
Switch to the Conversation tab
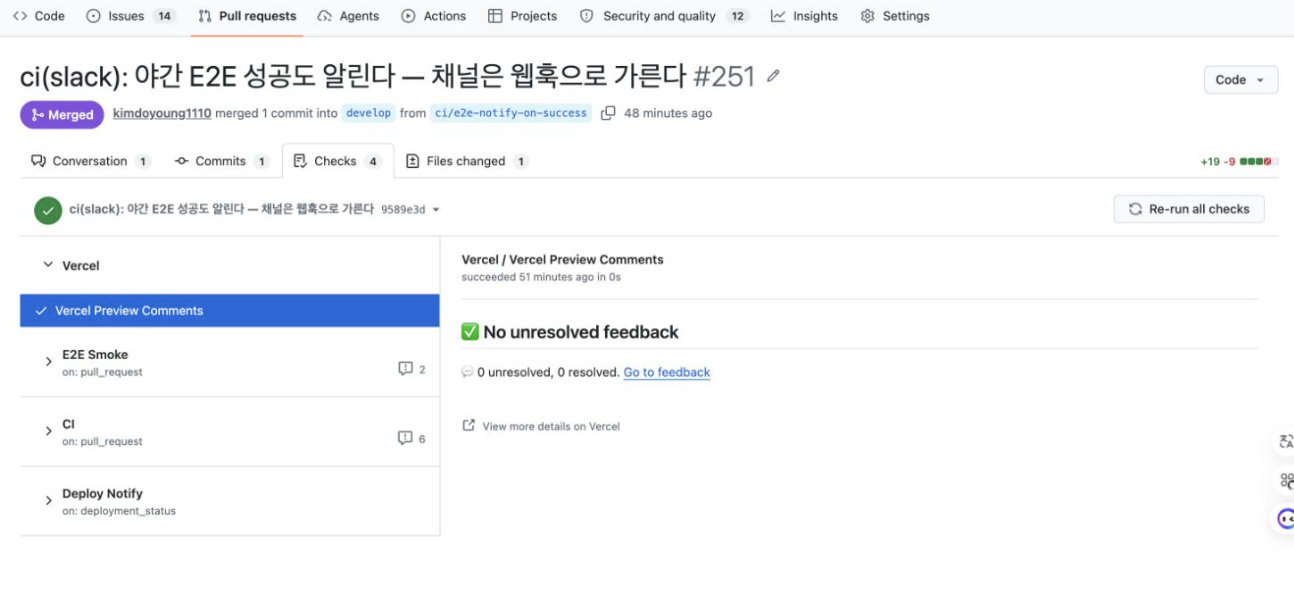click(x=91, y=161)
